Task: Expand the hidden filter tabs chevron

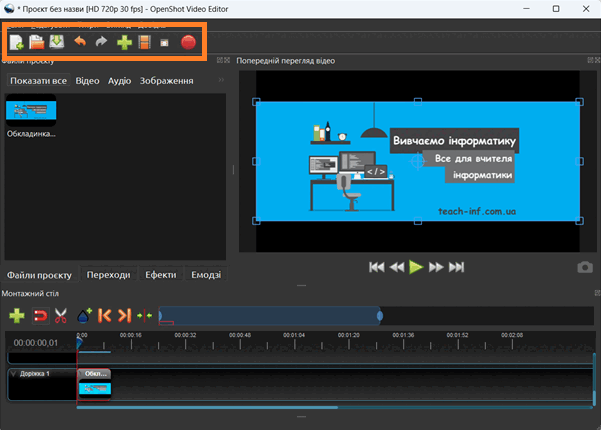Action: point(221,80)
